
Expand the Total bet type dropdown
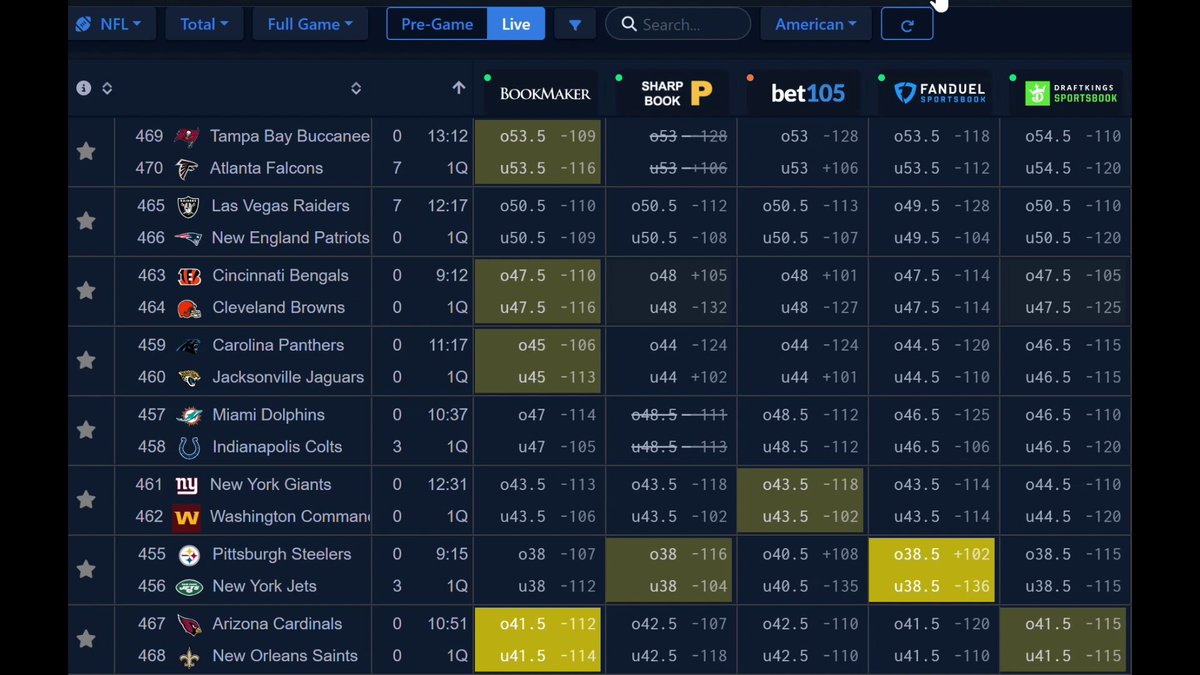click(204, 24)
